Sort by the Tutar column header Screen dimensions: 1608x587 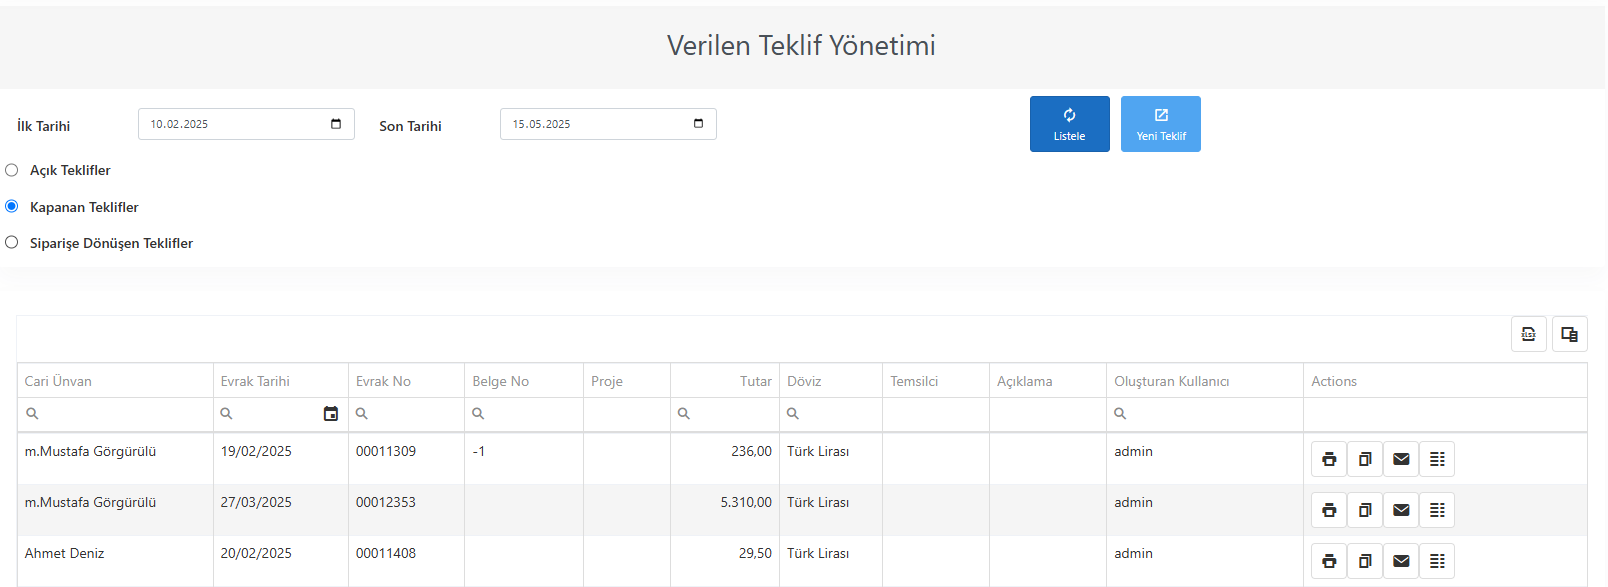tap(725, 381)
